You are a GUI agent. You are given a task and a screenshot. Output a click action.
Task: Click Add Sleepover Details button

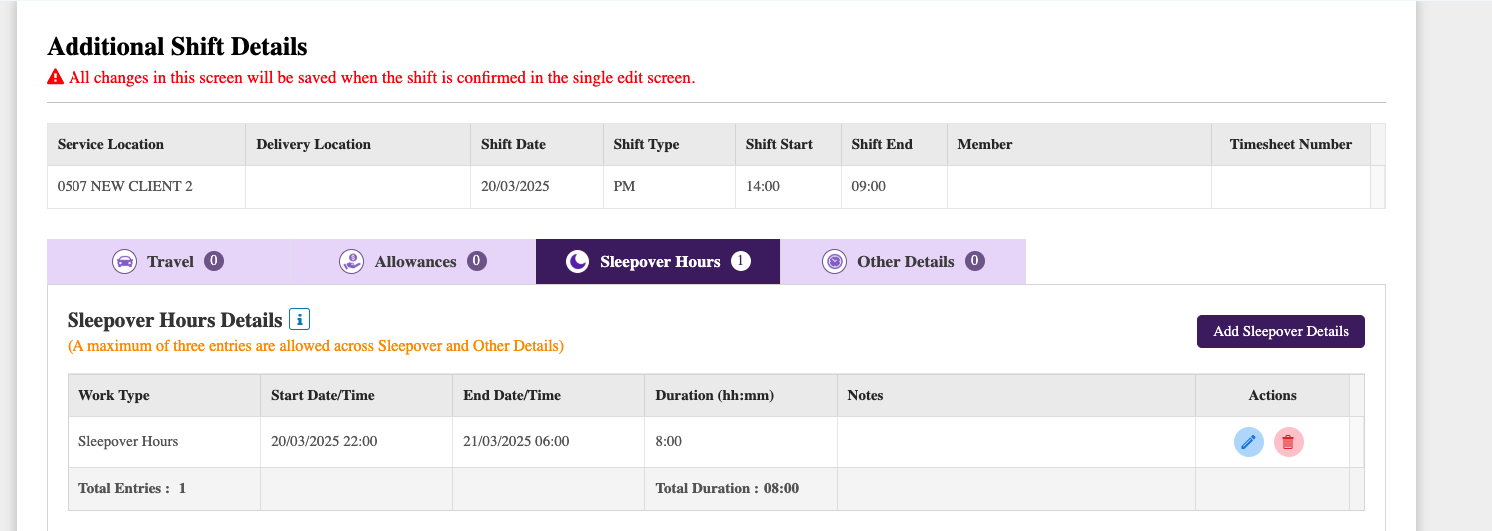(x=1281, y=331)
